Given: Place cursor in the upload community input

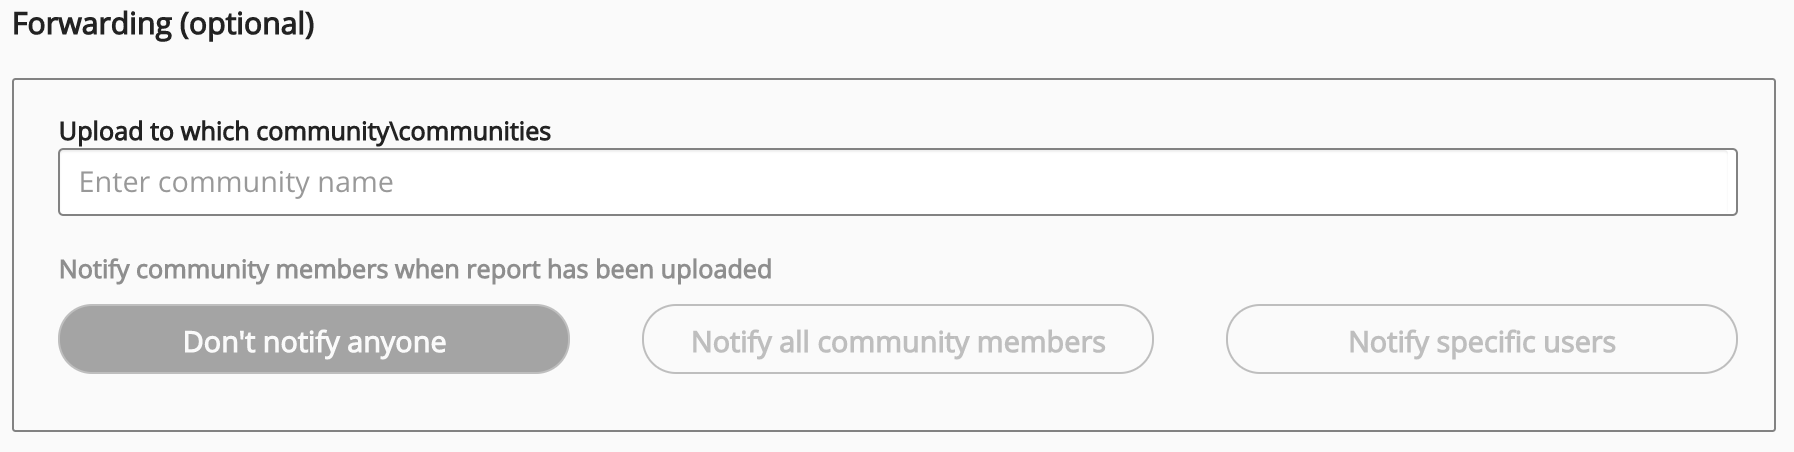Looking at the screenshot, I should click(897, 182).
